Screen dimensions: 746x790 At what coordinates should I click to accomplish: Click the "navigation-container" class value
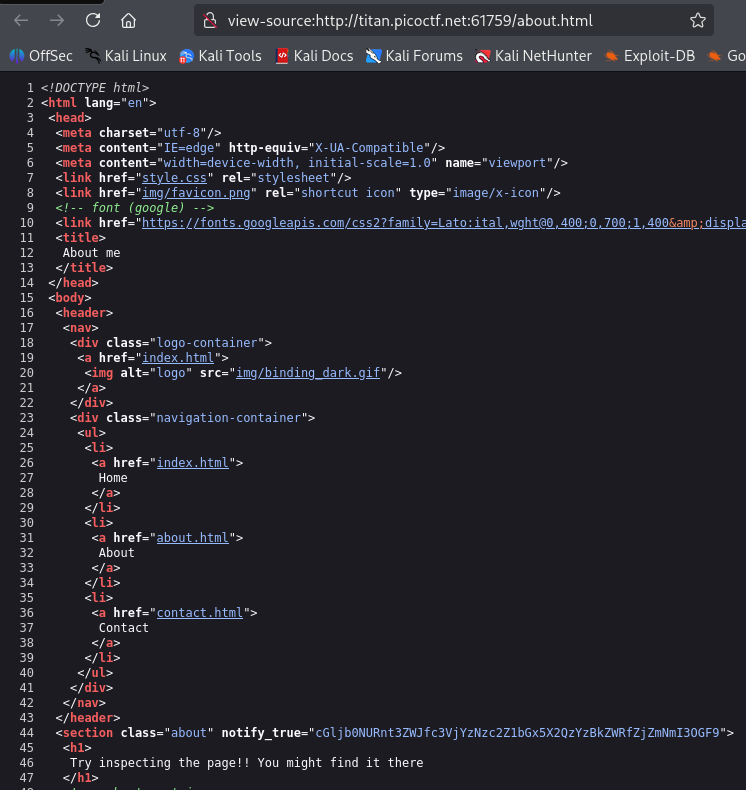coord(229,418)
